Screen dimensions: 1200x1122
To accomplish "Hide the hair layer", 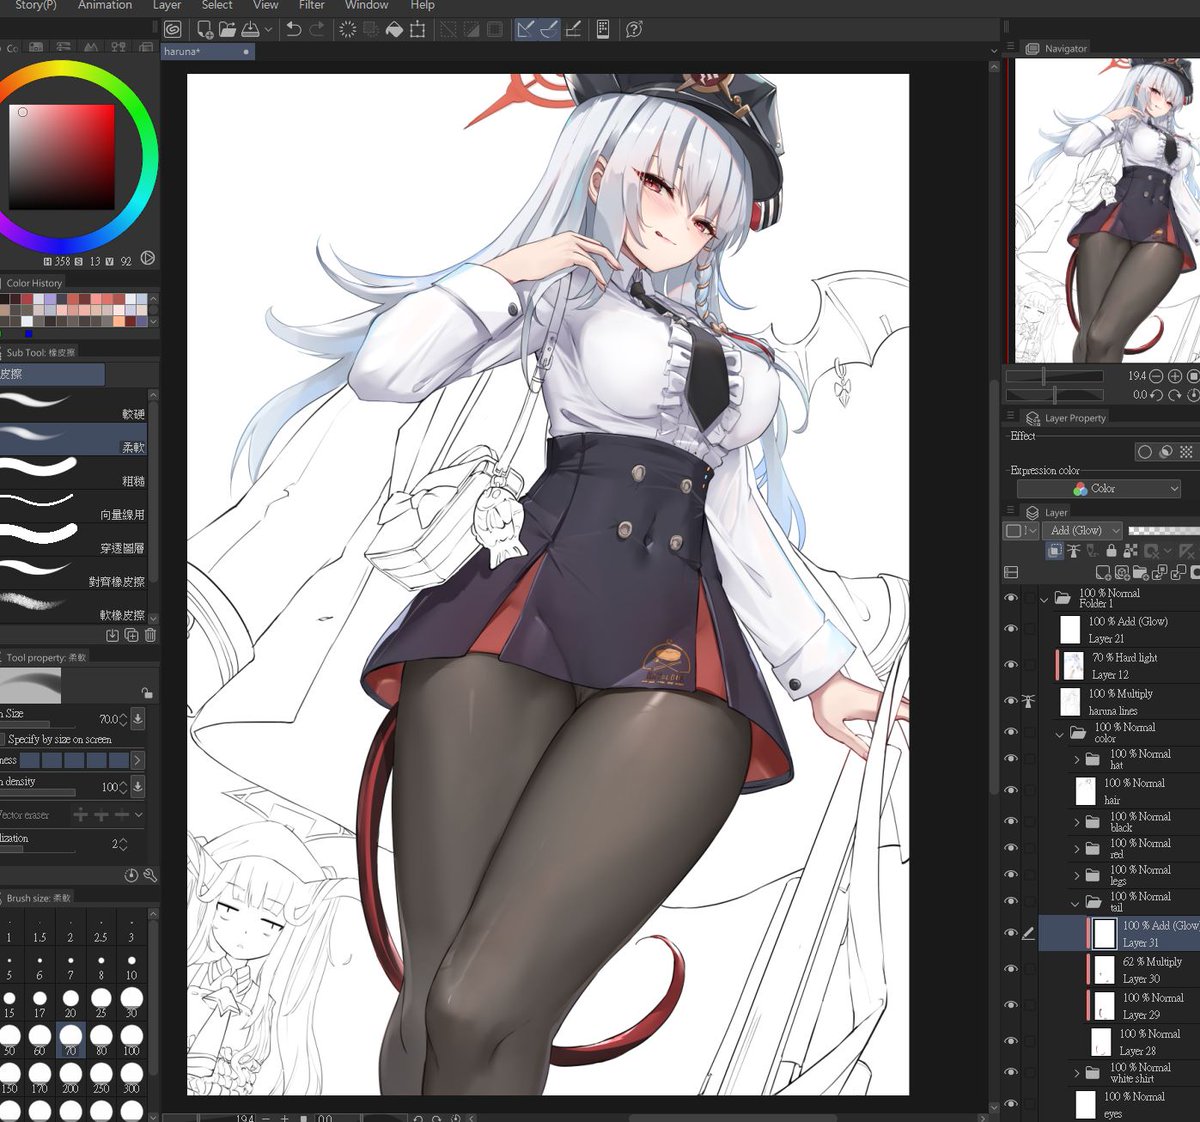I will click(x=1010, y=790).
